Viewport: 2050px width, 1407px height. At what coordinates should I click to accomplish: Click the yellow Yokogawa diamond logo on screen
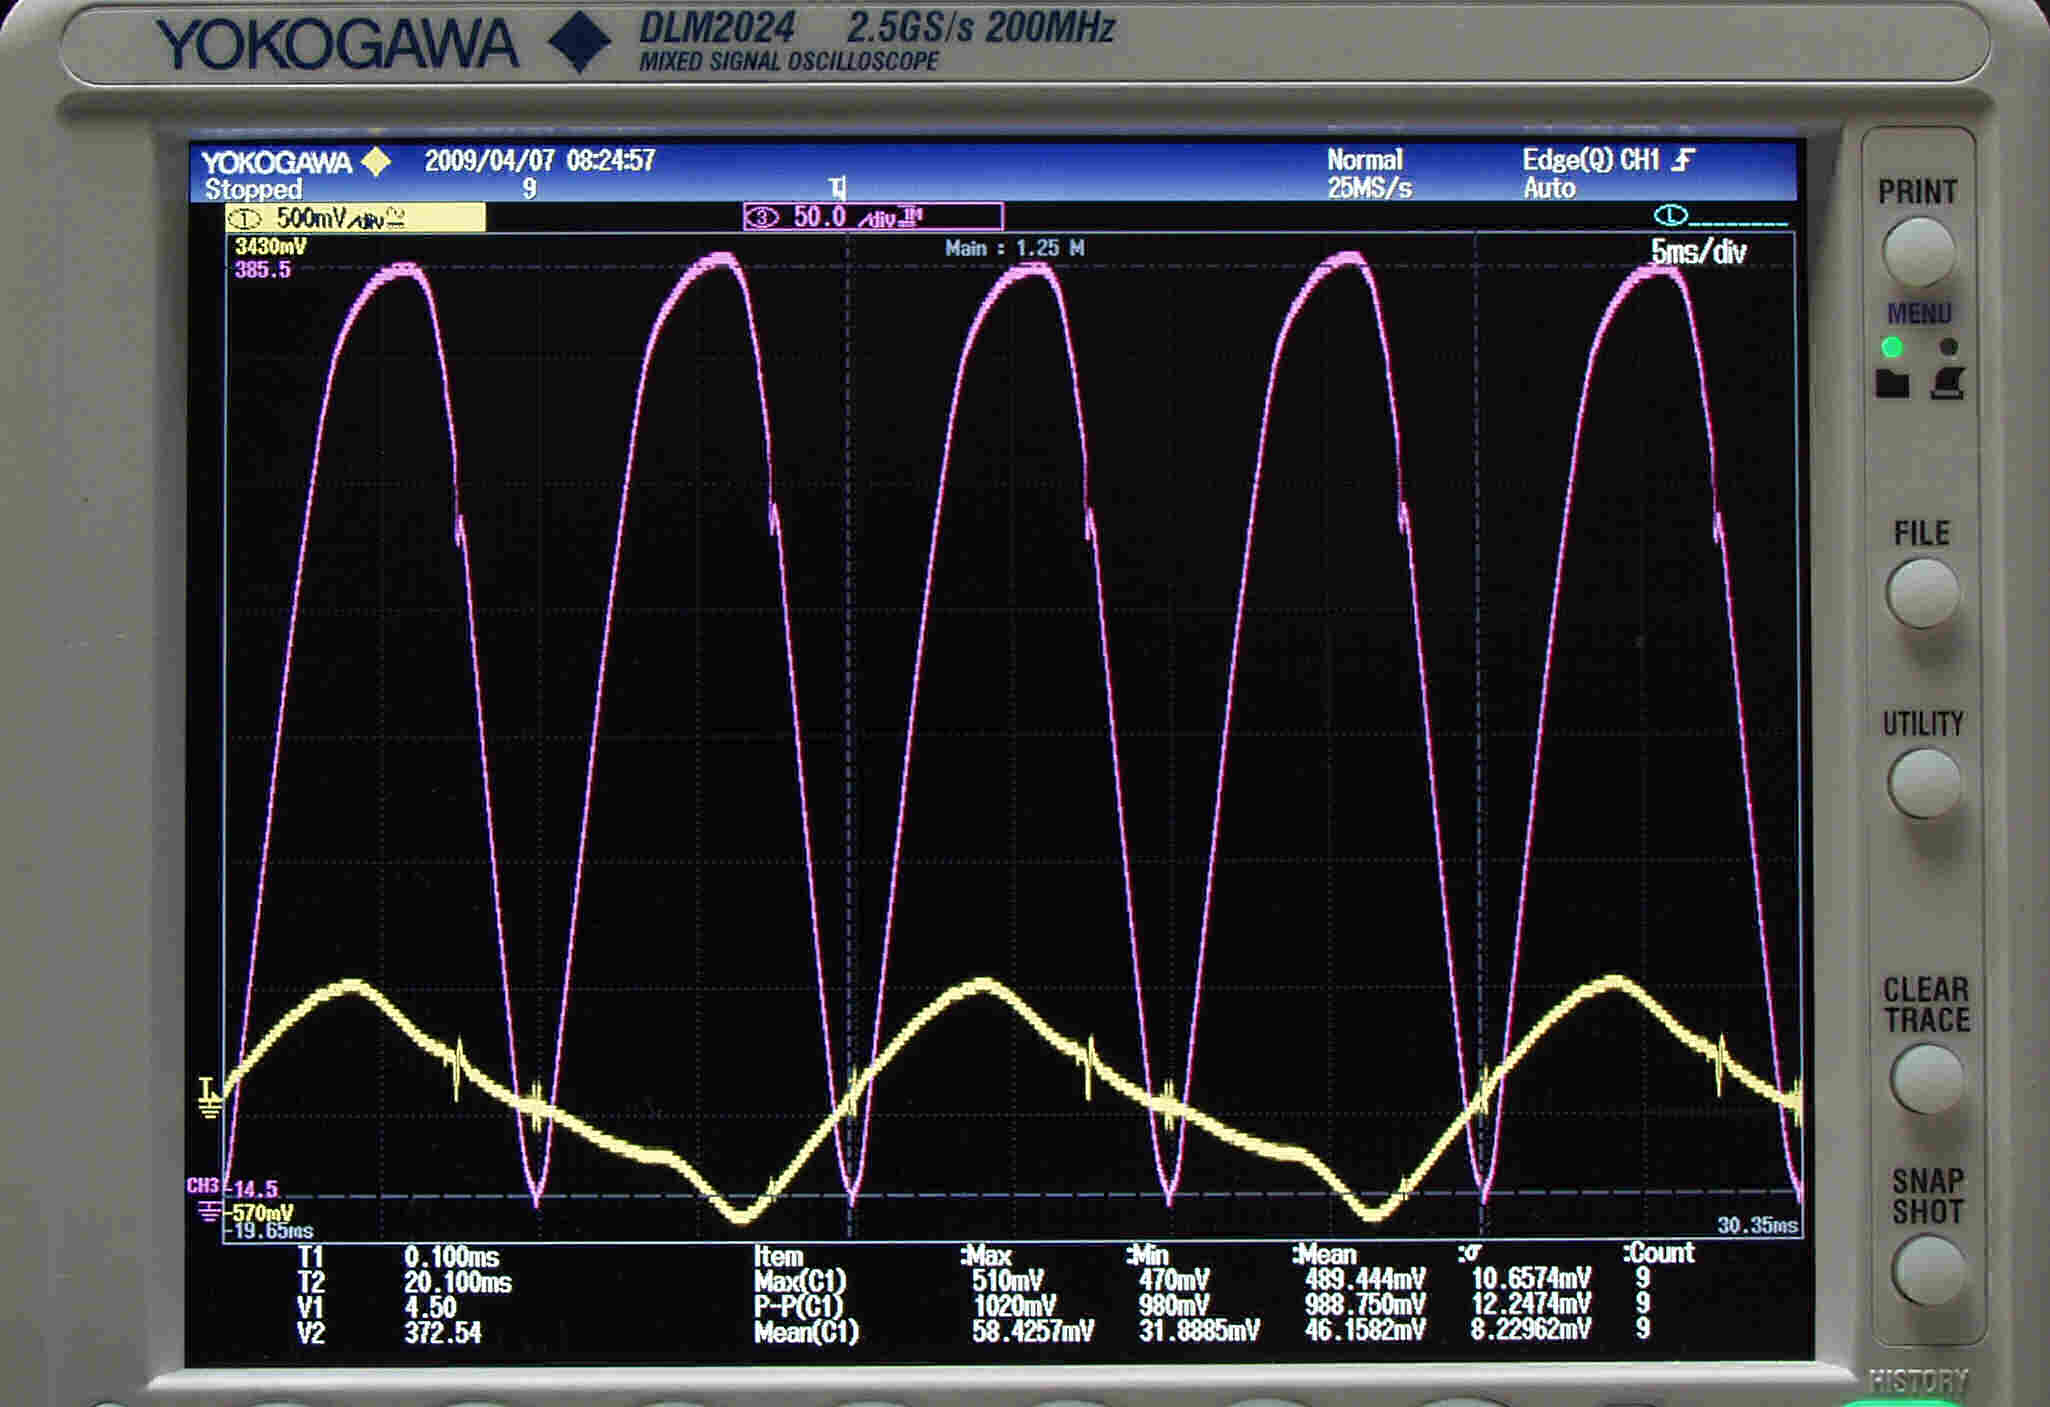[x=376, y=161]
